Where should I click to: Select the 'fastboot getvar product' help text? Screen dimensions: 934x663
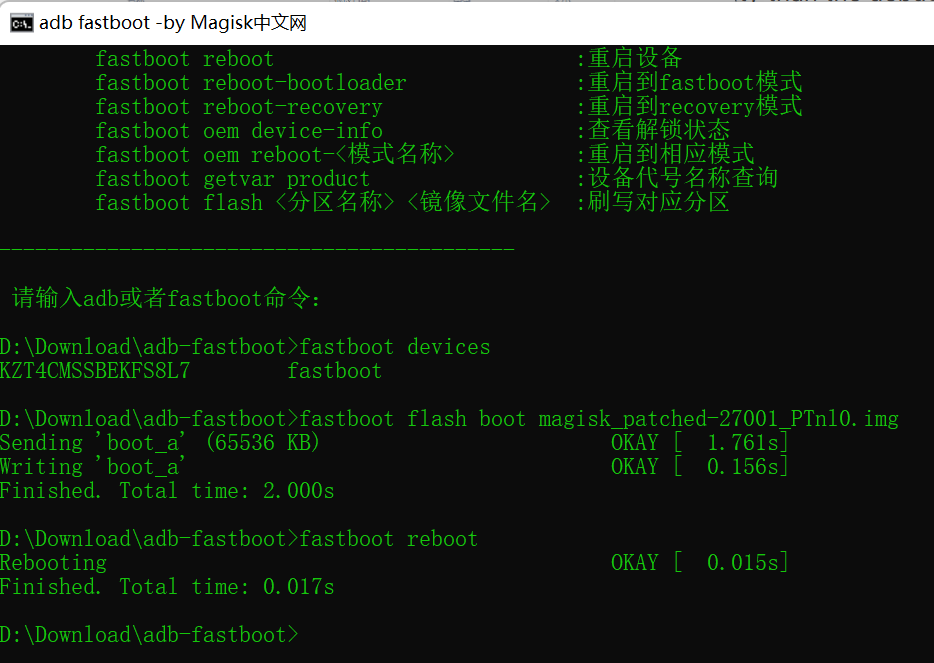pyautogui.click(x=228, y=178)
